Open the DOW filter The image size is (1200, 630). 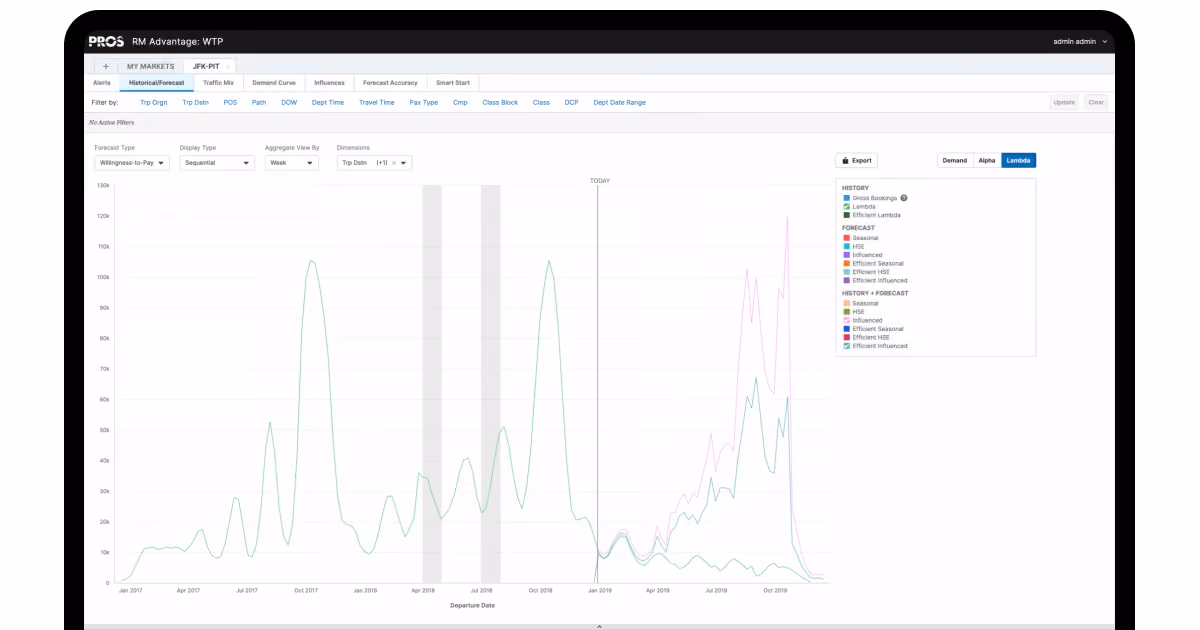tap(289, 102)
